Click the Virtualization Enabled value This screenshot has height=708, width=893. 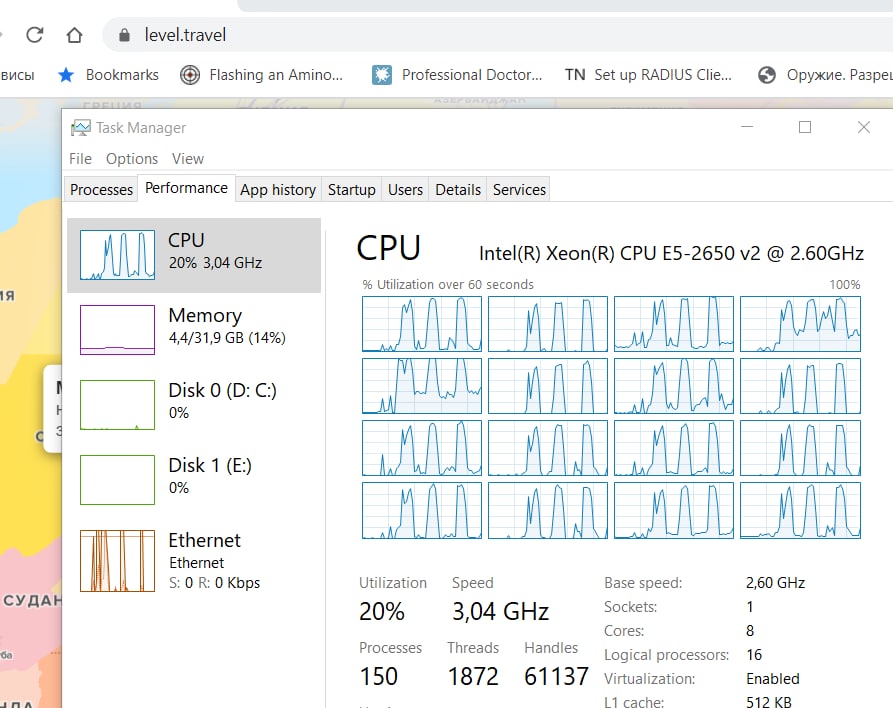click(773, 679)
